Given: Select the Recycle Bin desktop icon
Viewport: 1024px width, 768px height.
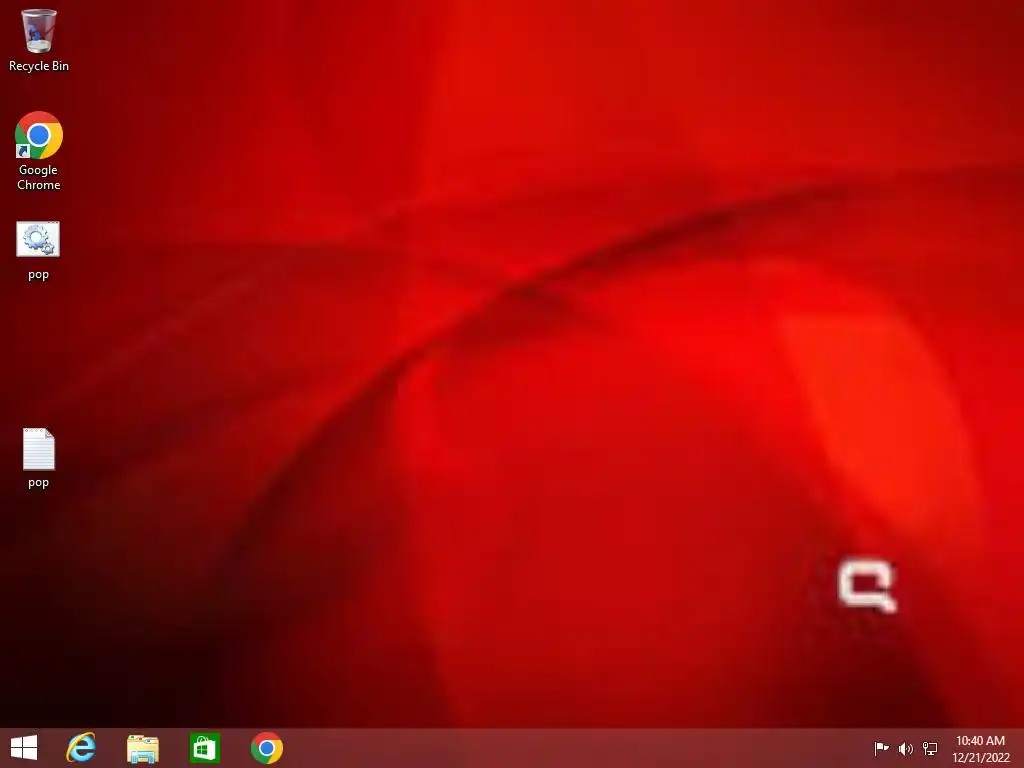Looking at the screenshot, I should [x=39, y=39].
